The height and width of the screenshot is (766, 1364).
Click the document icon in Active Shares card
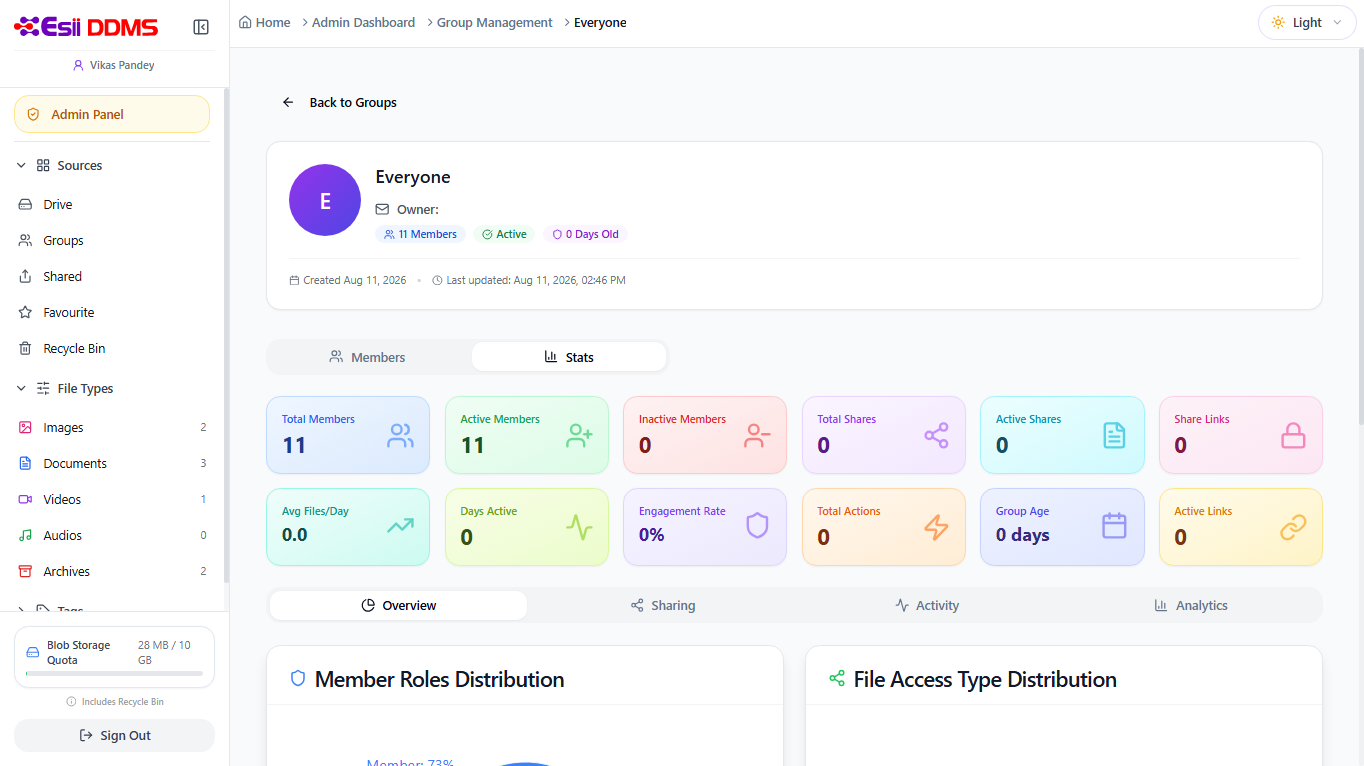click(1115, 435)
